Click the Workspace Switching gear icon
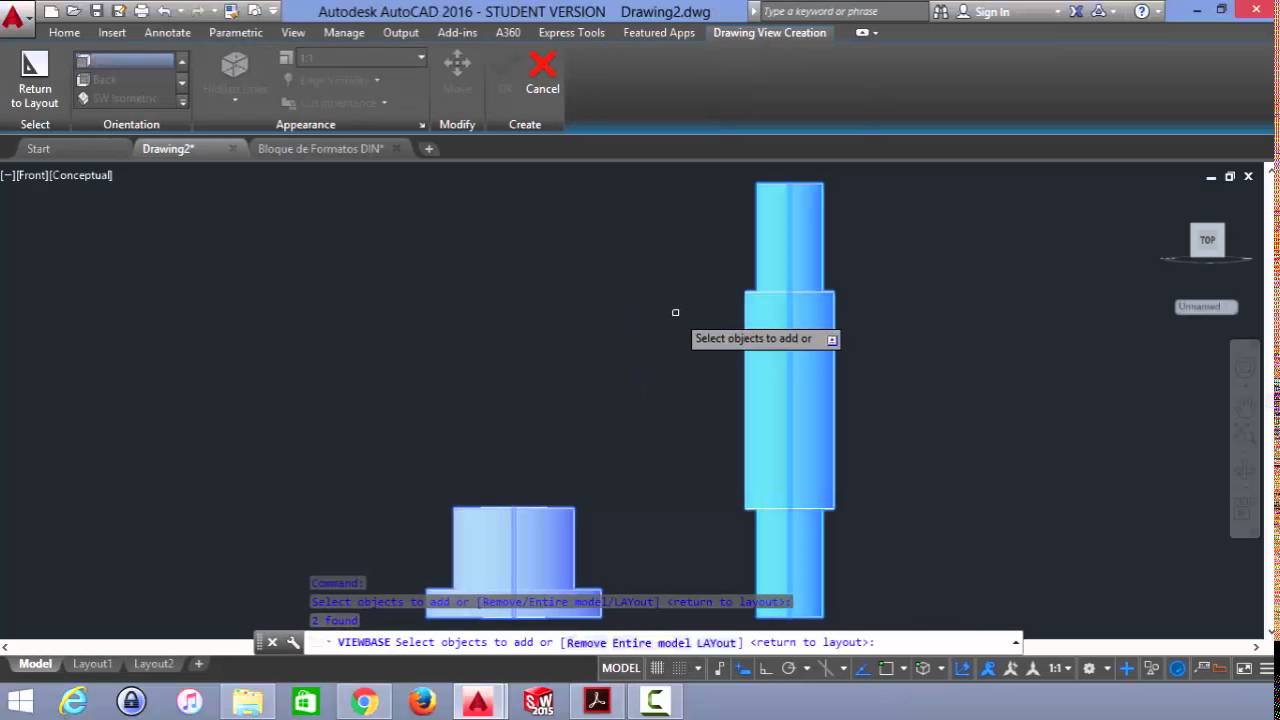Image resolution: width=1280 pixels, height=720 pixels. point(1089,668)
